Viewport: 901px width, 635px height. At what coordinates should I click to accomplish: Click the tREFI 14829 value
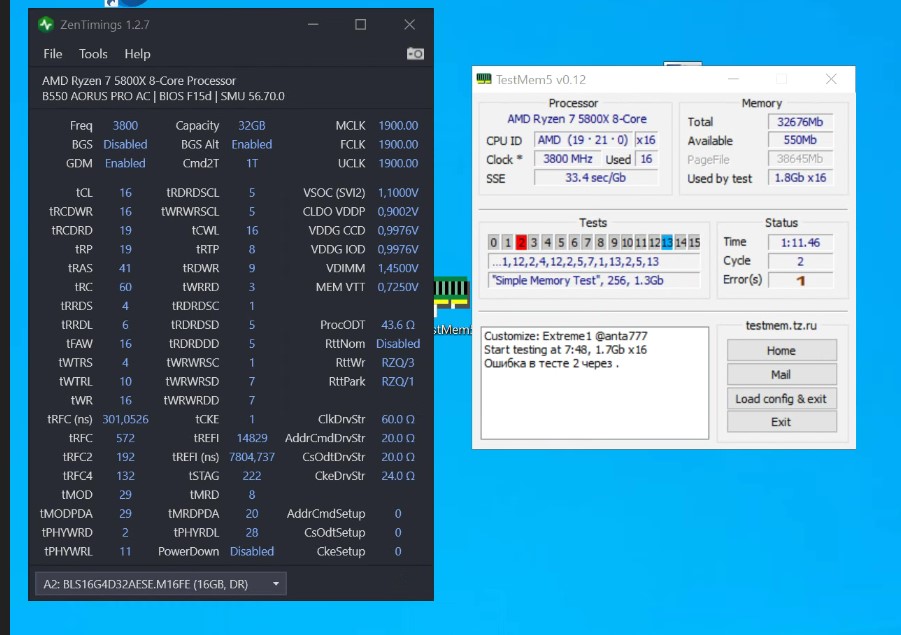tap(252, 438)
